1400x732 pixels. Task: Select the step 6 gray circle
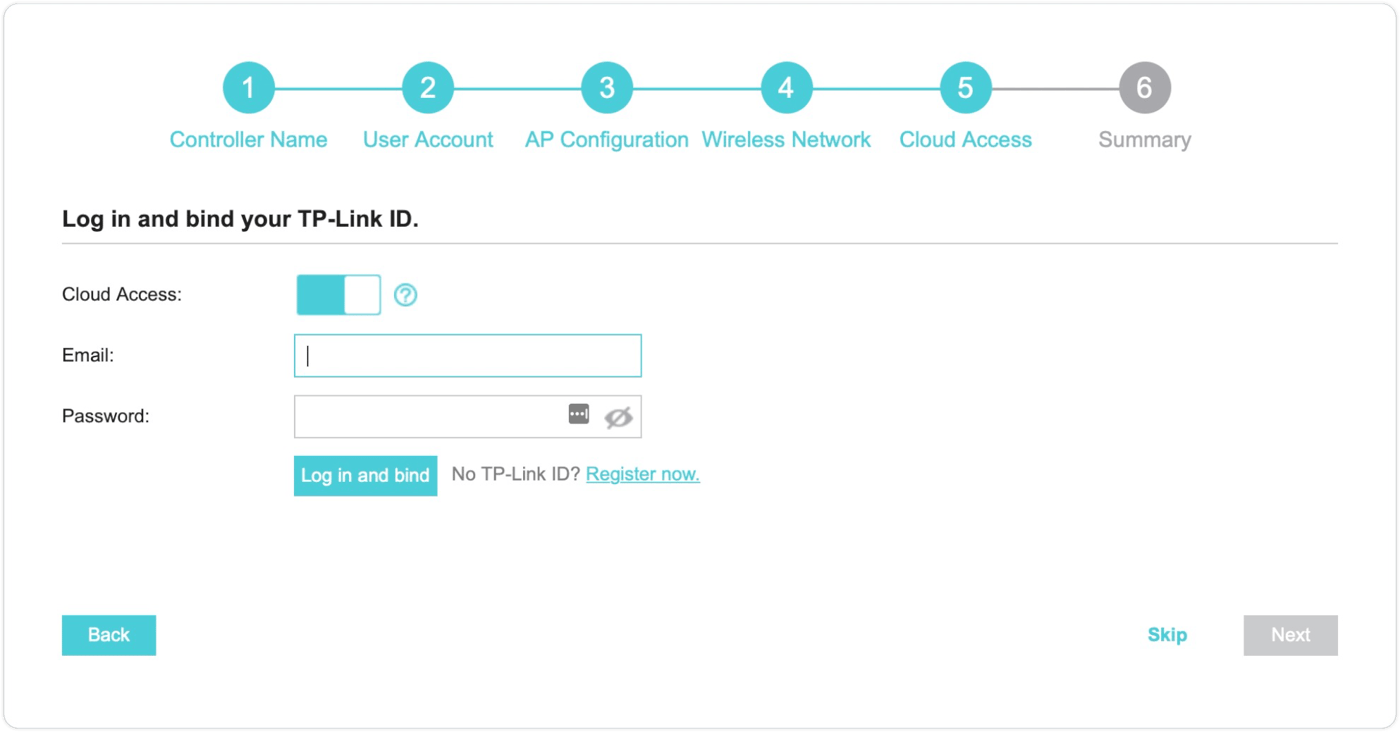coord(1144,88)
